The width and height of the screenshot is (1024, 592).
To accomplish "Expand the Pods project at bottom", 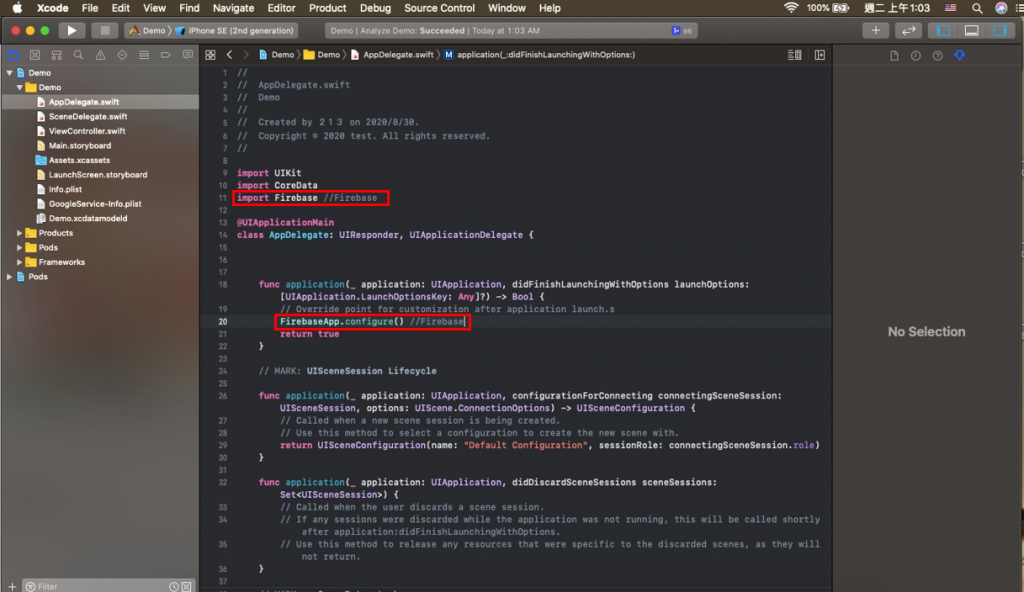I will coord(9,276).
